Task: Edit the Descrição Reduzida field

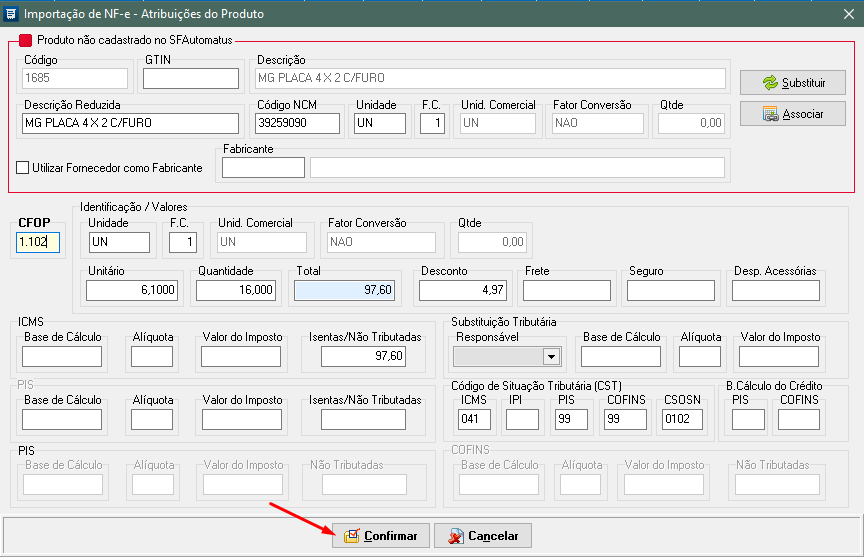Action: pyautogui.click(x=131, y=123)
